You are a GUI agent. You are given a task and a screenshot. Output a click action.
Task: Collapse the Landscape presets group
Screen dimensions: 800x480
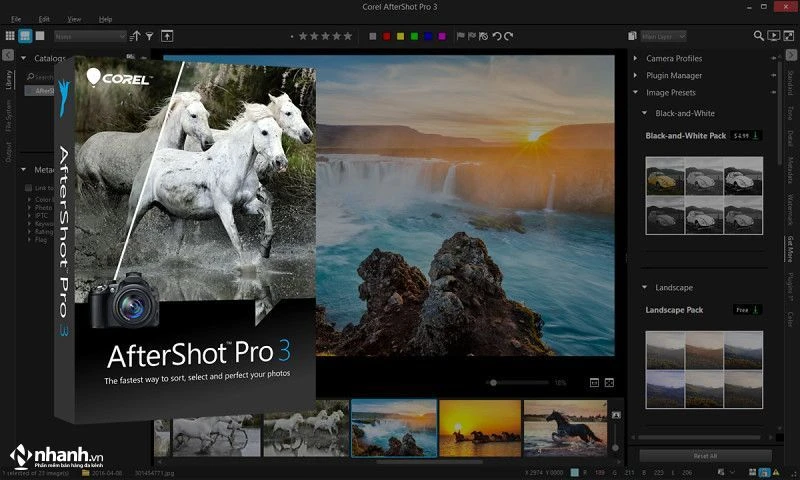[x=642, y=288]
